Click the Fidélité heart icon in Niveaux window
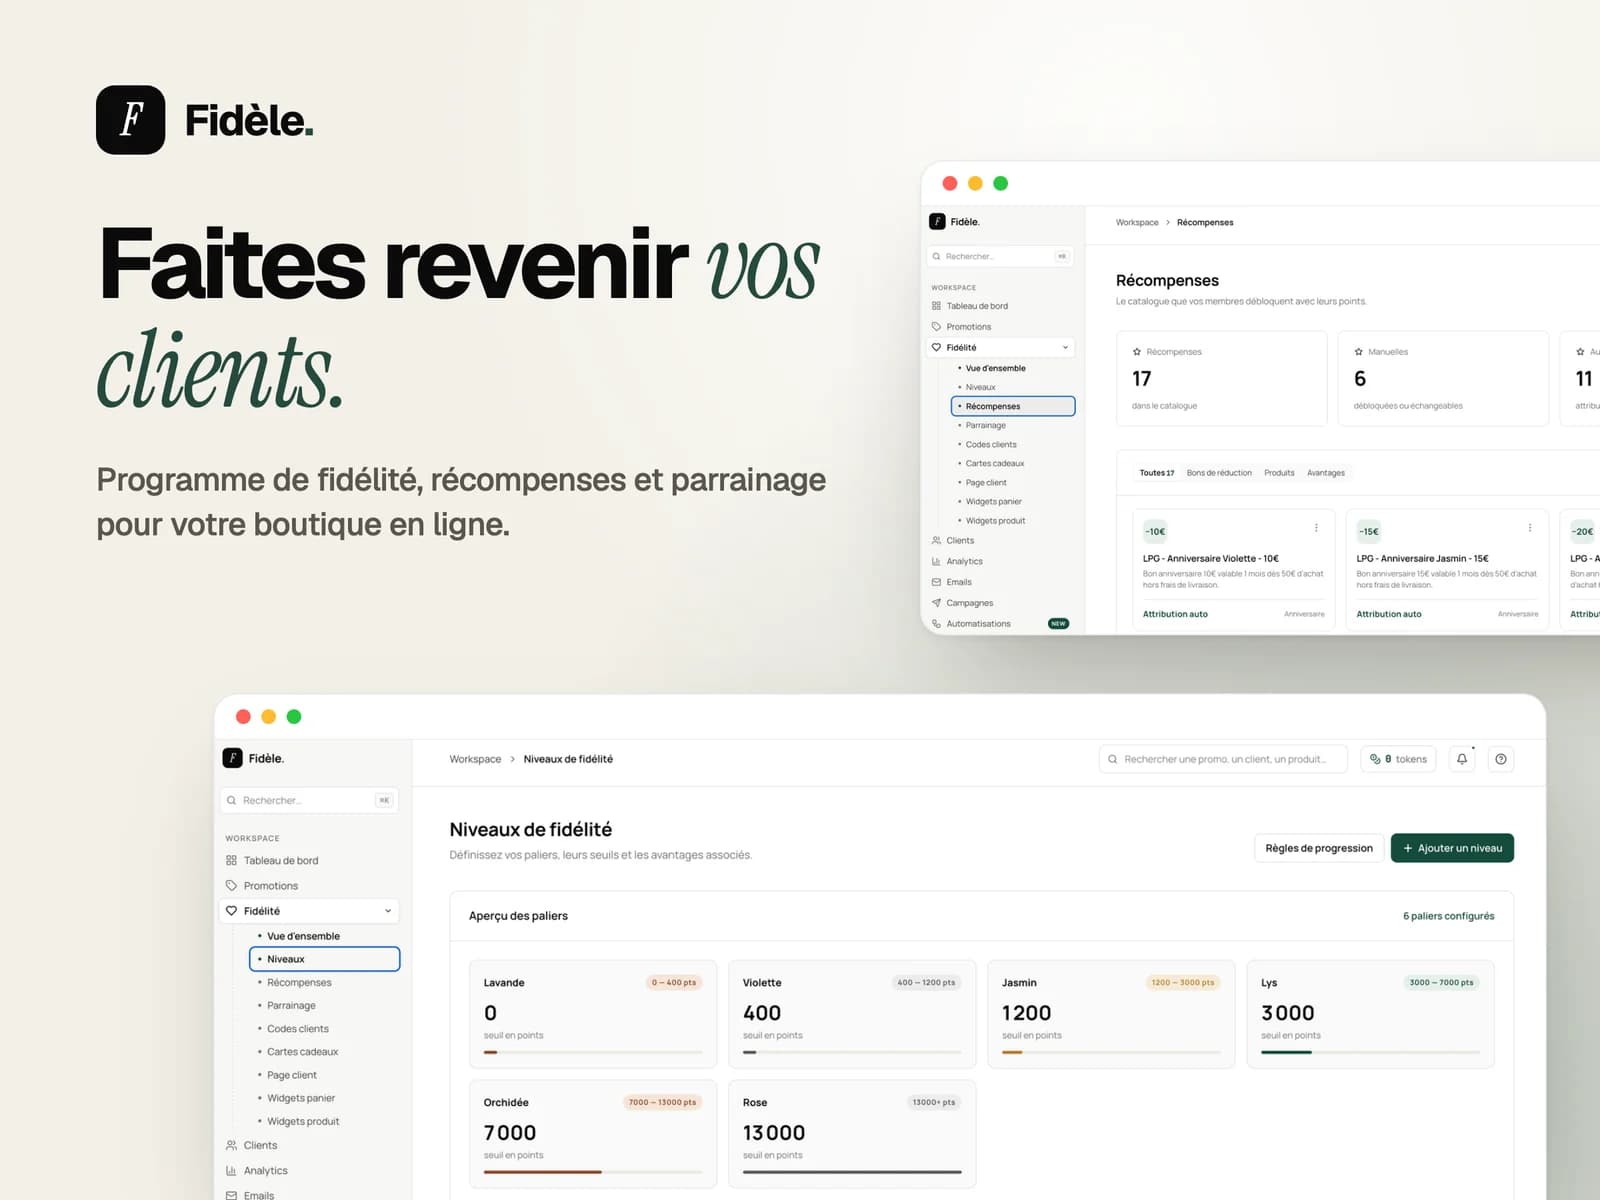 coord(231,911)
